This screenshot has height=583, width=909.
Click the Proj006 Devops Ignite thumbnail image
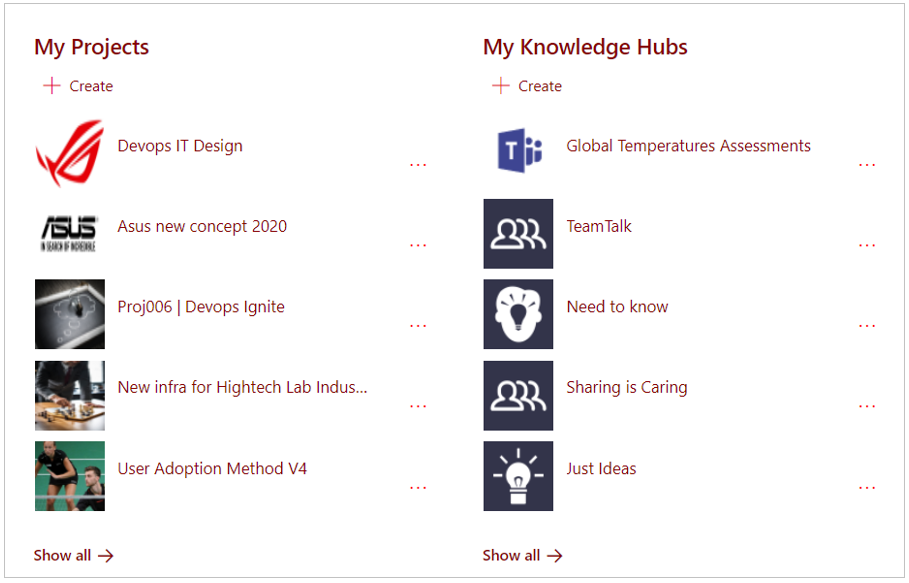[x=70, y=314]
